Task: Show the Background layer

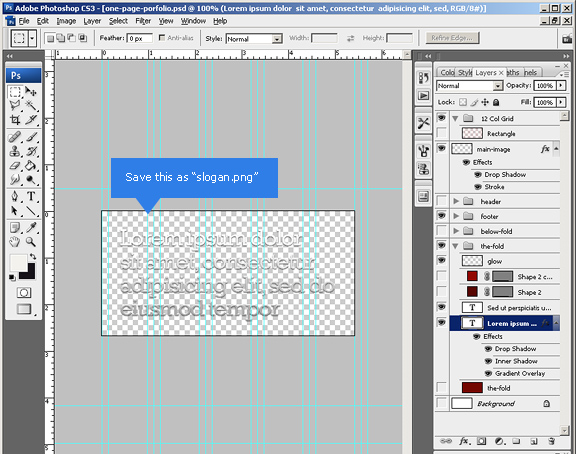Action: 442,403
